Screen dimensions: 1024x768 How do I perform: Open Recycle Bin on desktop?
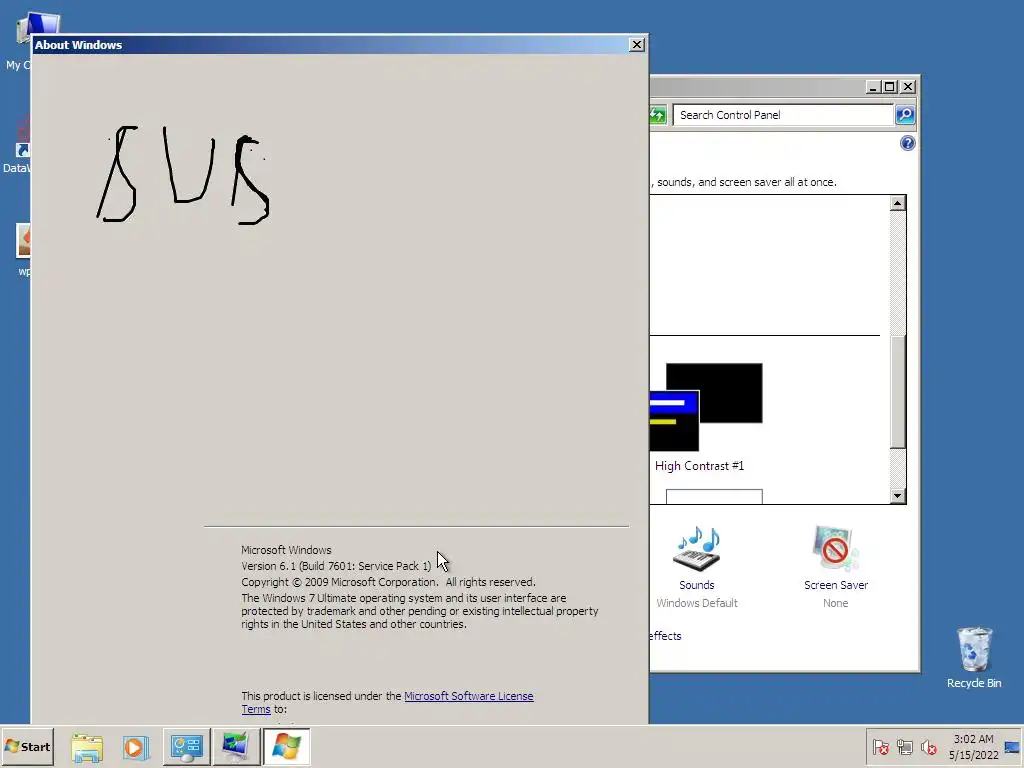tap(974, 658)
